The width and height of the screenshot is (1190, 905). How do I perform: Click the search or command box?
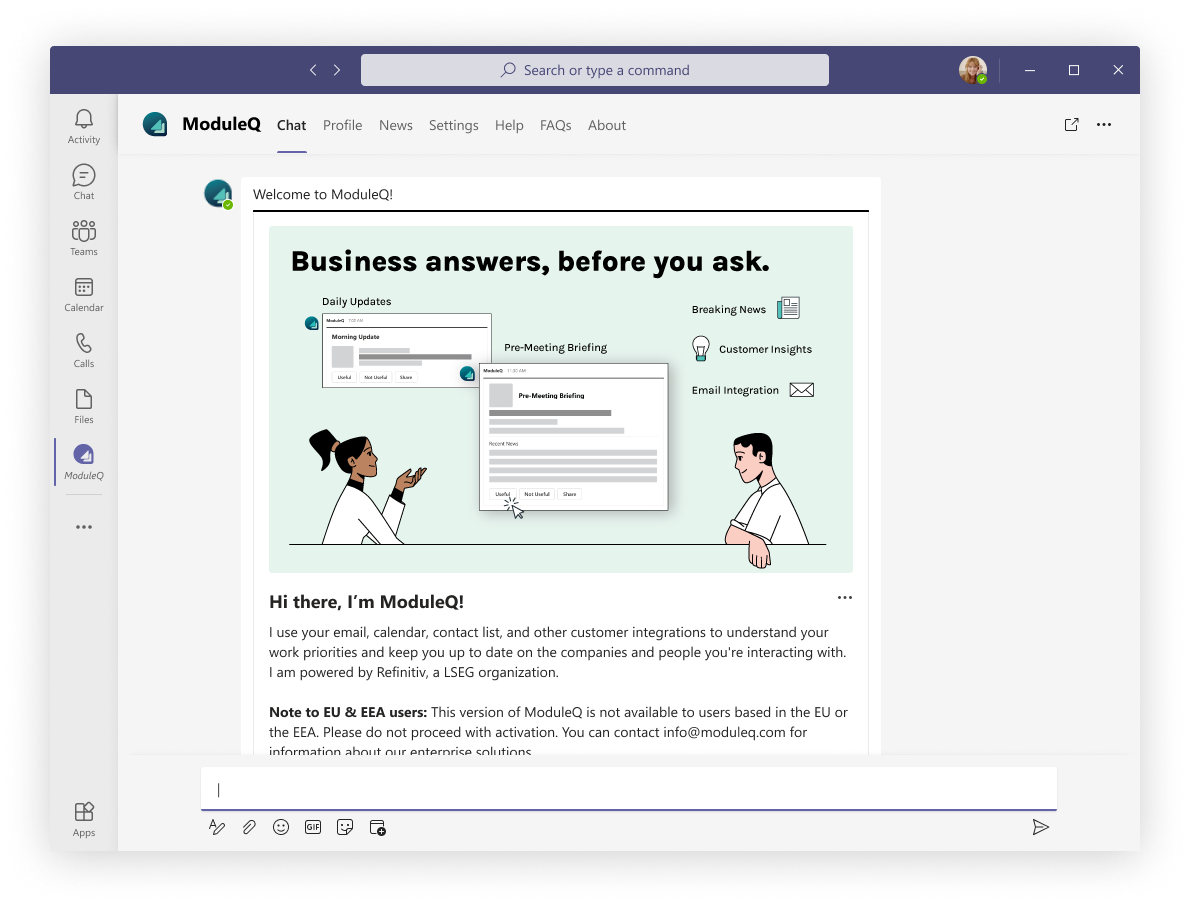pyautogui.click(x=594, y=70)
